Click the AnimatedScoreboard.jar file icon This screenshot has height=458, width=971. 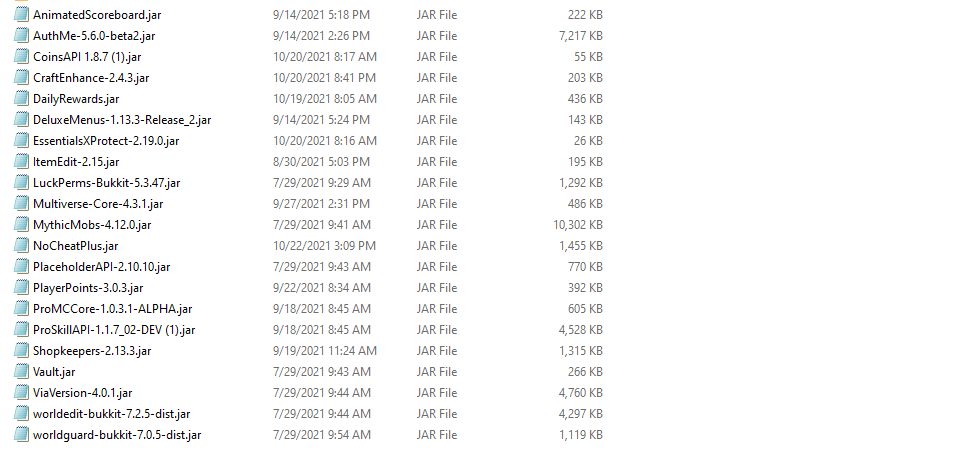22,15
